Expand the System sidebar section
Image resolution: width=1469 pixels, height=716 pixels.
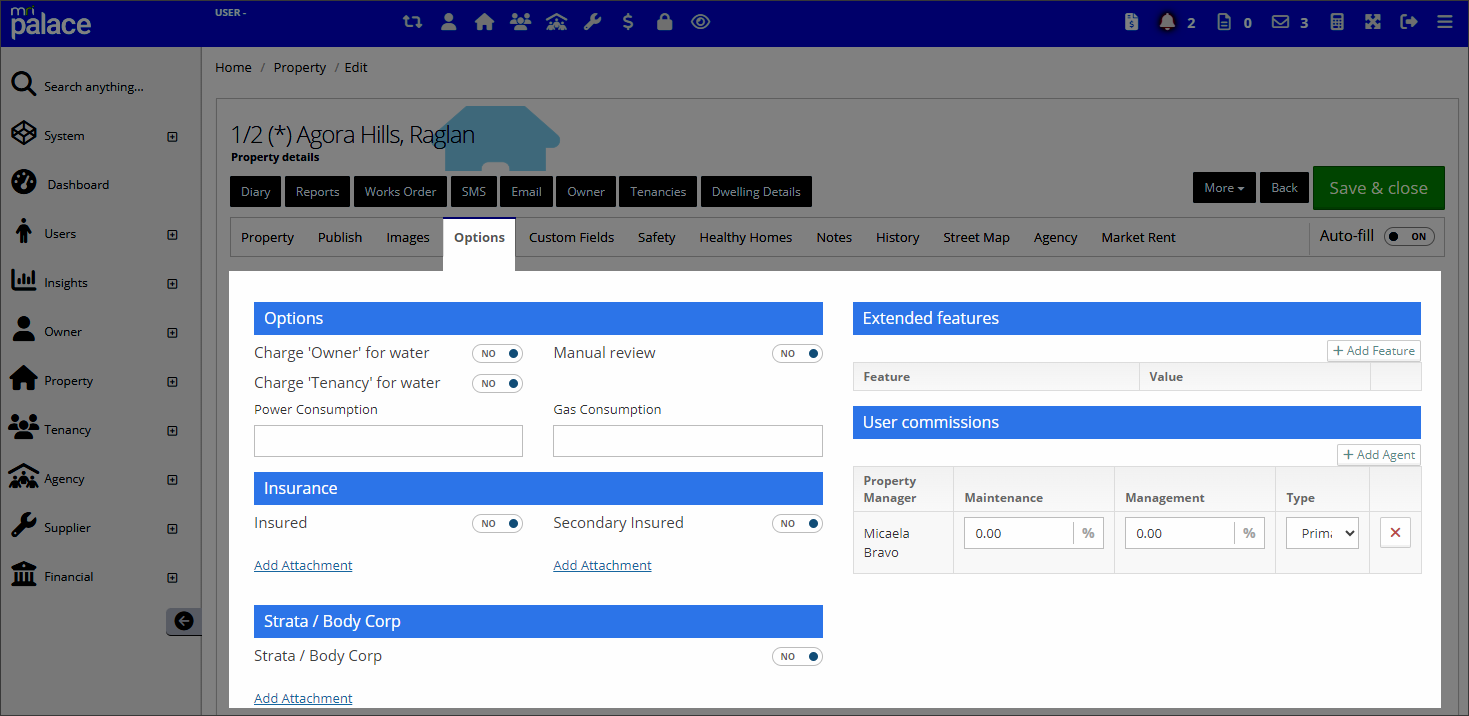tap(172, 136)
